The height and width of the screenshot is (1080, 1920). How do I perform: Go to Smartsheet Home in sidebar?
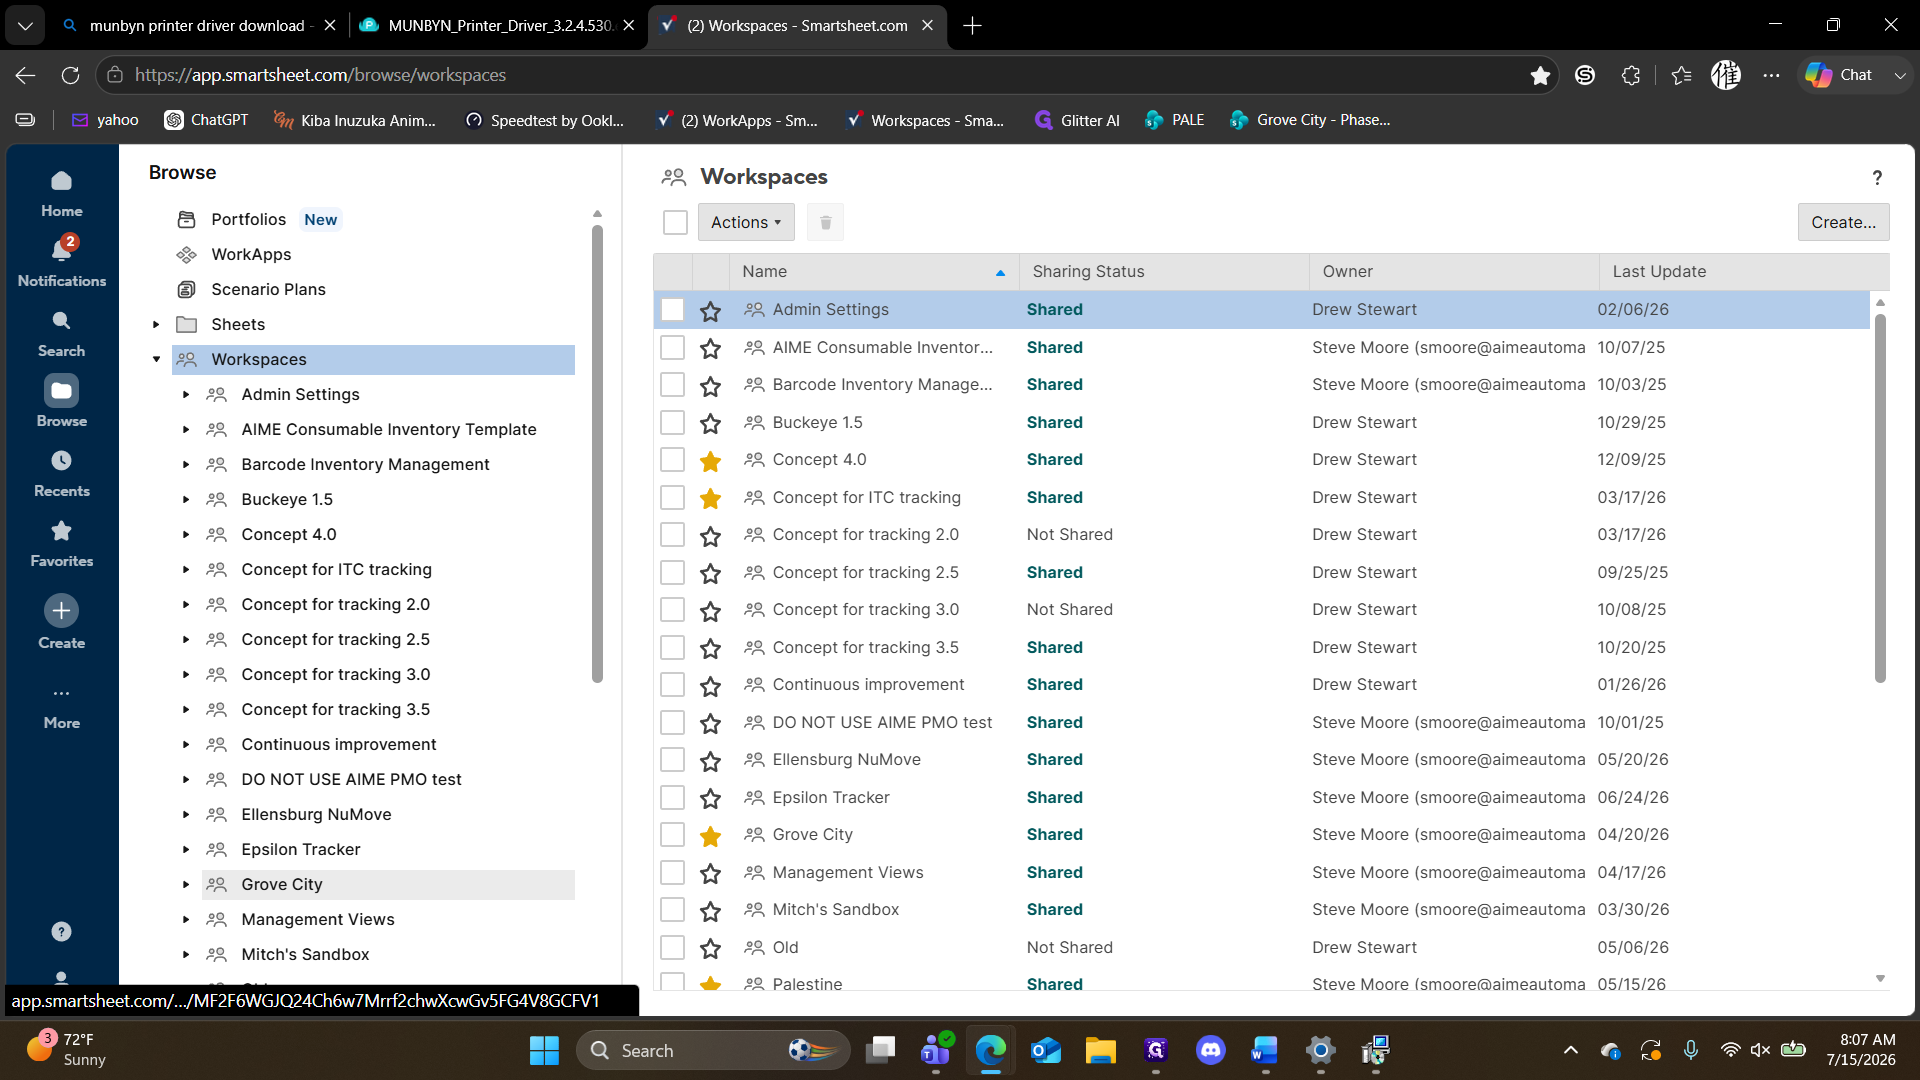(61, 194)
